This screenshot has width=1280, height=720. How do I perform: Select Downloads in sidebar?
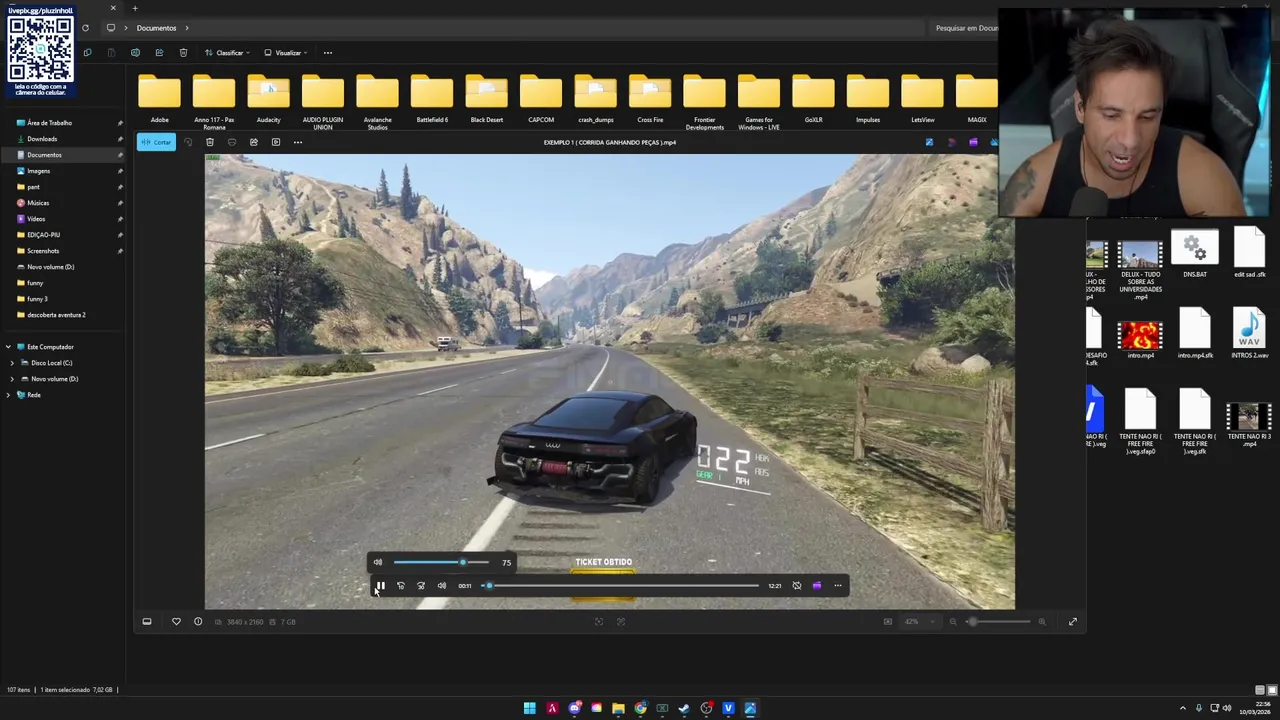coord(42,139)
